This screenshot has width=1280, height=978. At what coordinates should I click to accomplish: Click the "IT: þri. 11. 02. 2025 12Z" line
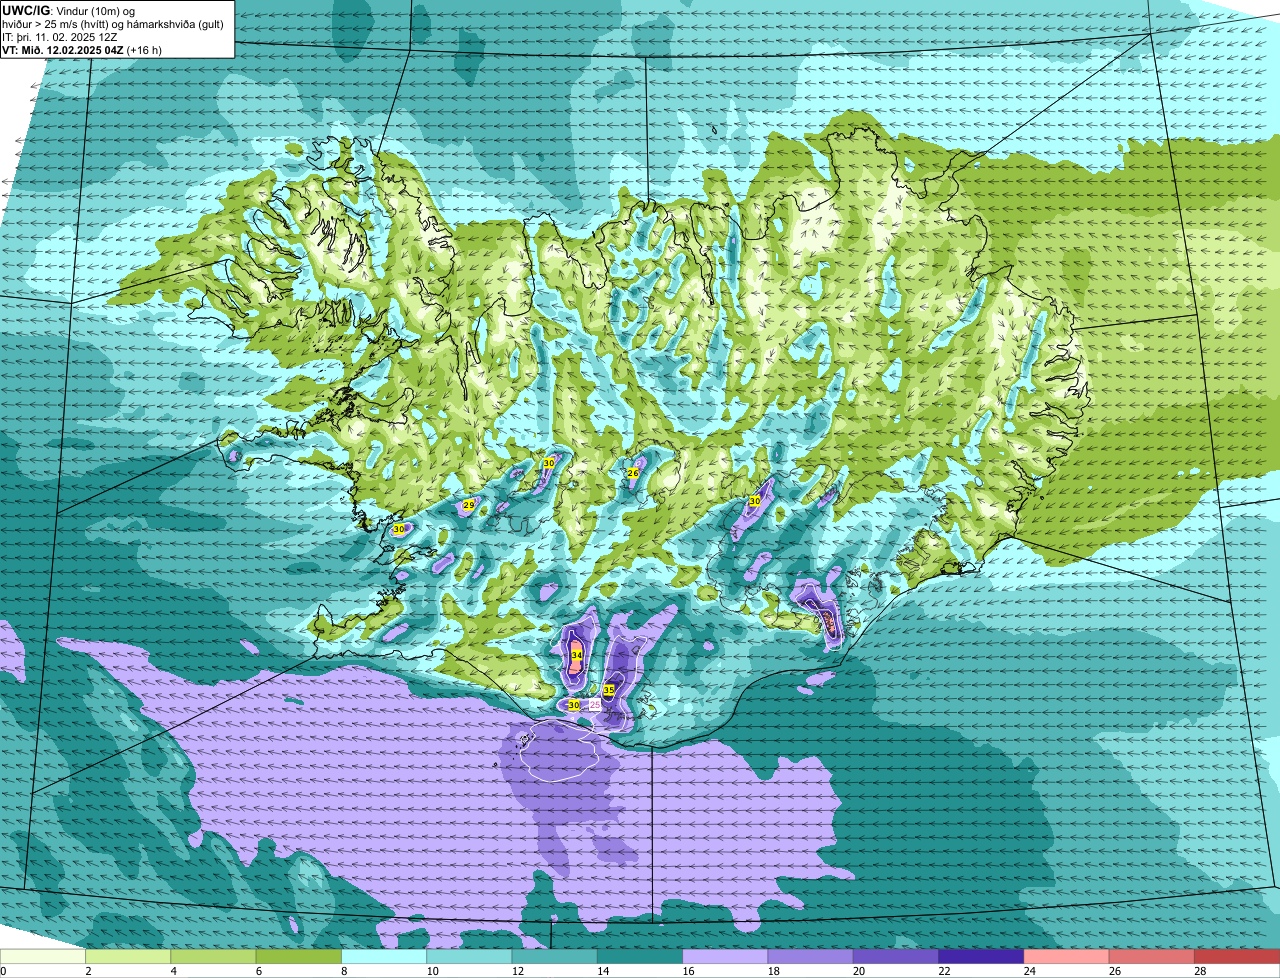coord(60,37)
